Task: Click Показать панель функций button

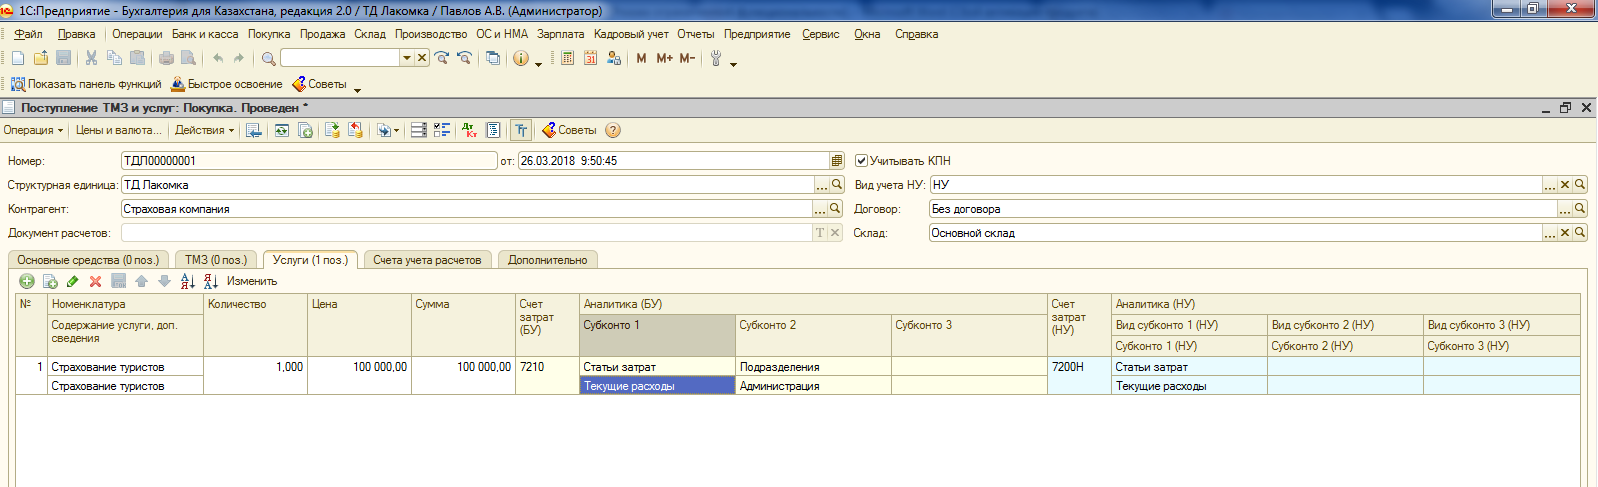Action: (86, 84)
